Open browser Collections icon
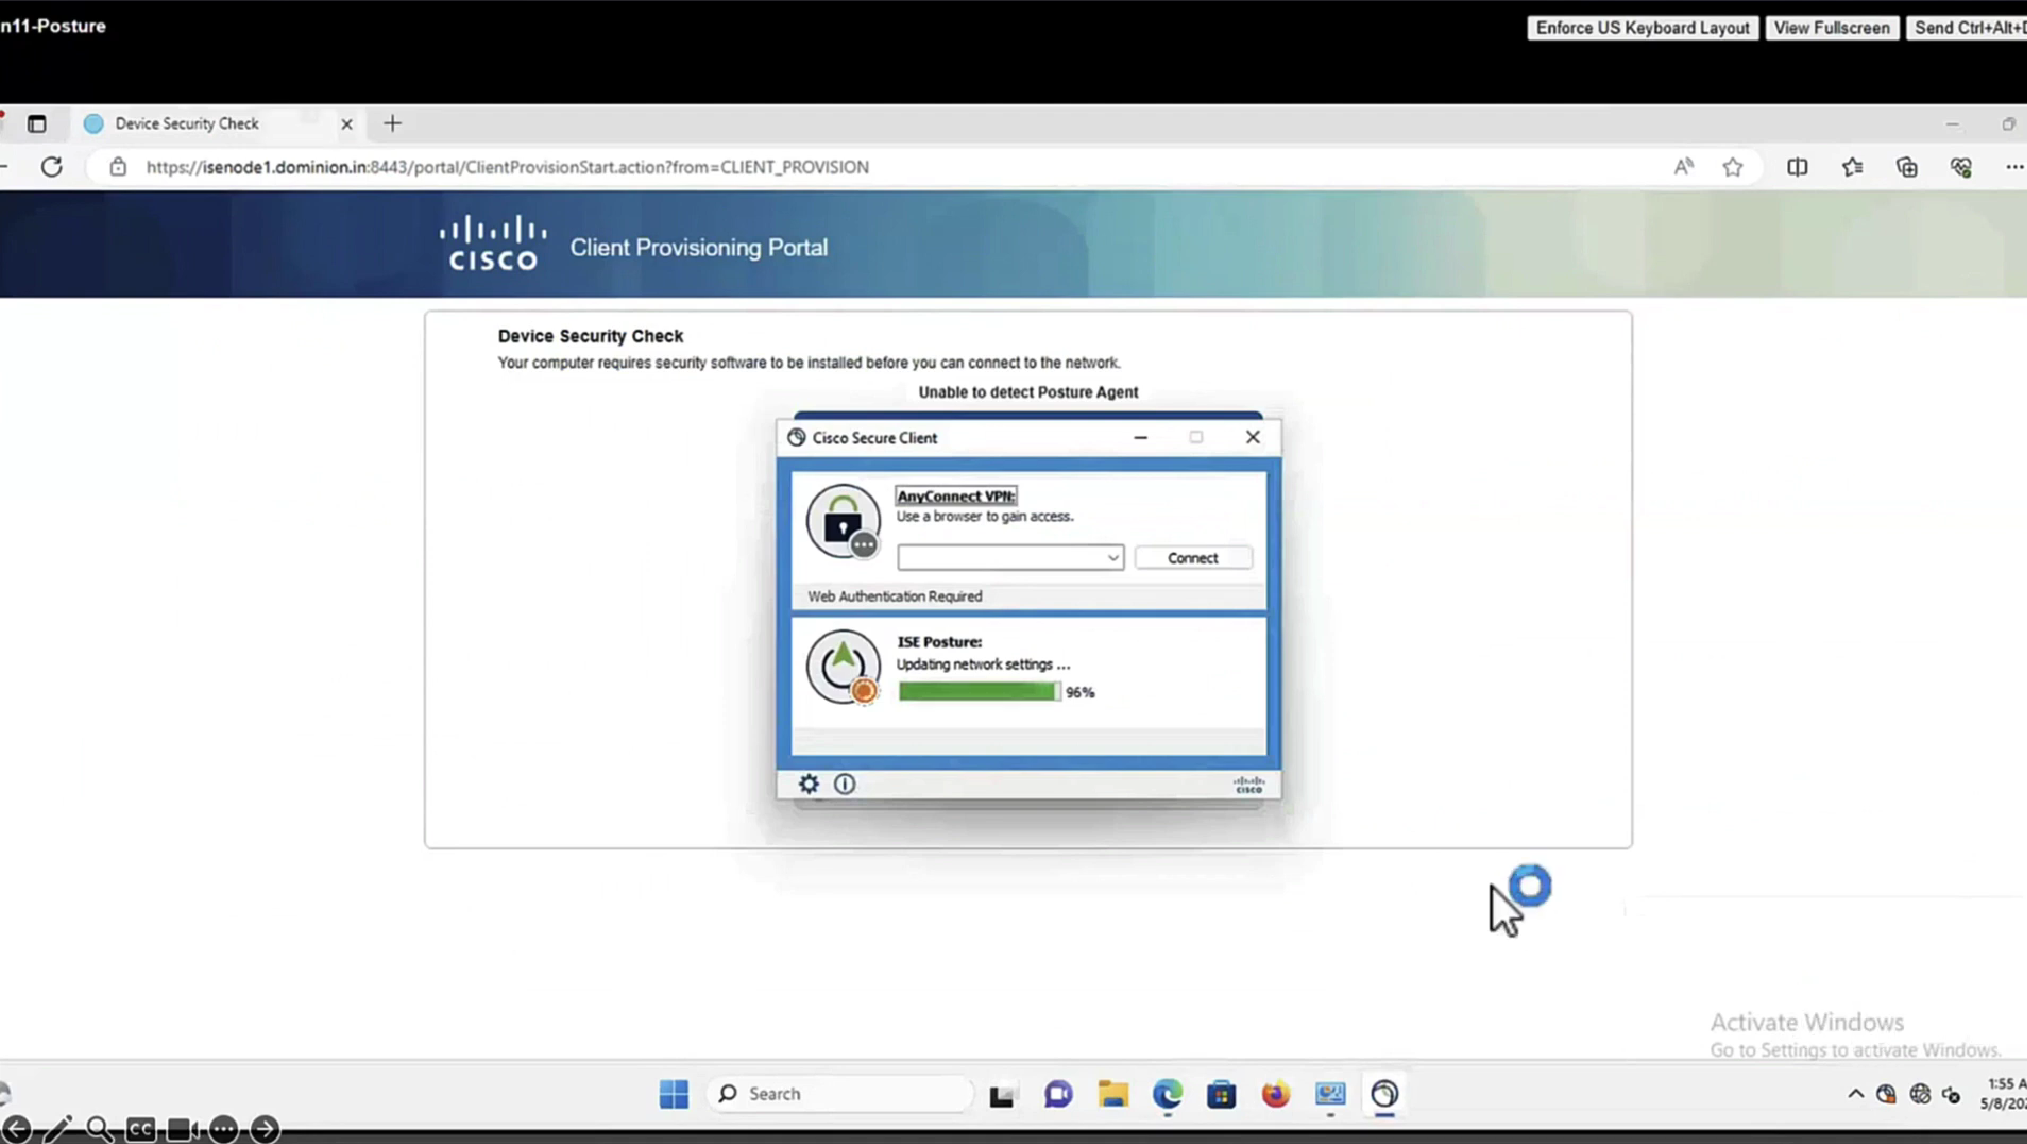 (x=1907, y=167)
